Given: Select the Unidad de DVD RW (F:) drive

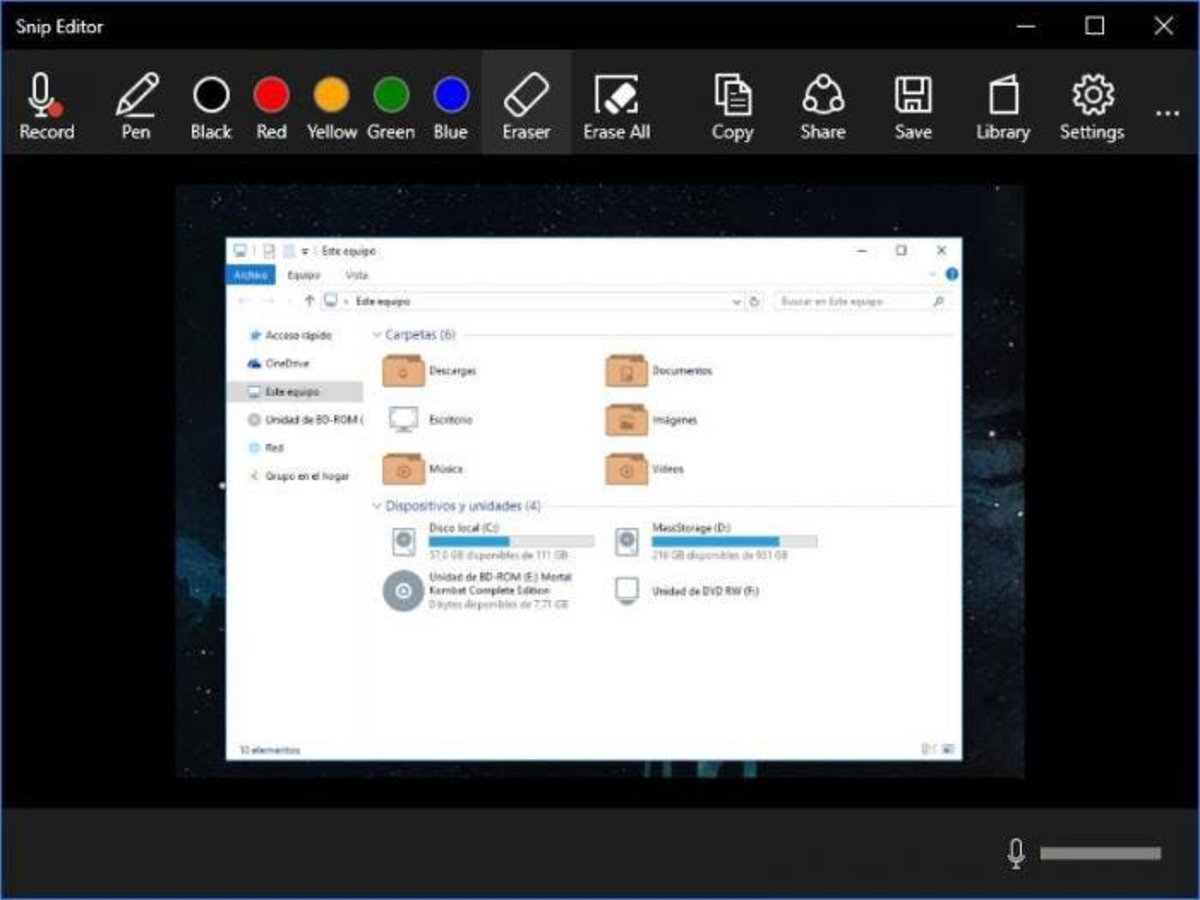Looking at the screenshot, I should pos(687,591).
